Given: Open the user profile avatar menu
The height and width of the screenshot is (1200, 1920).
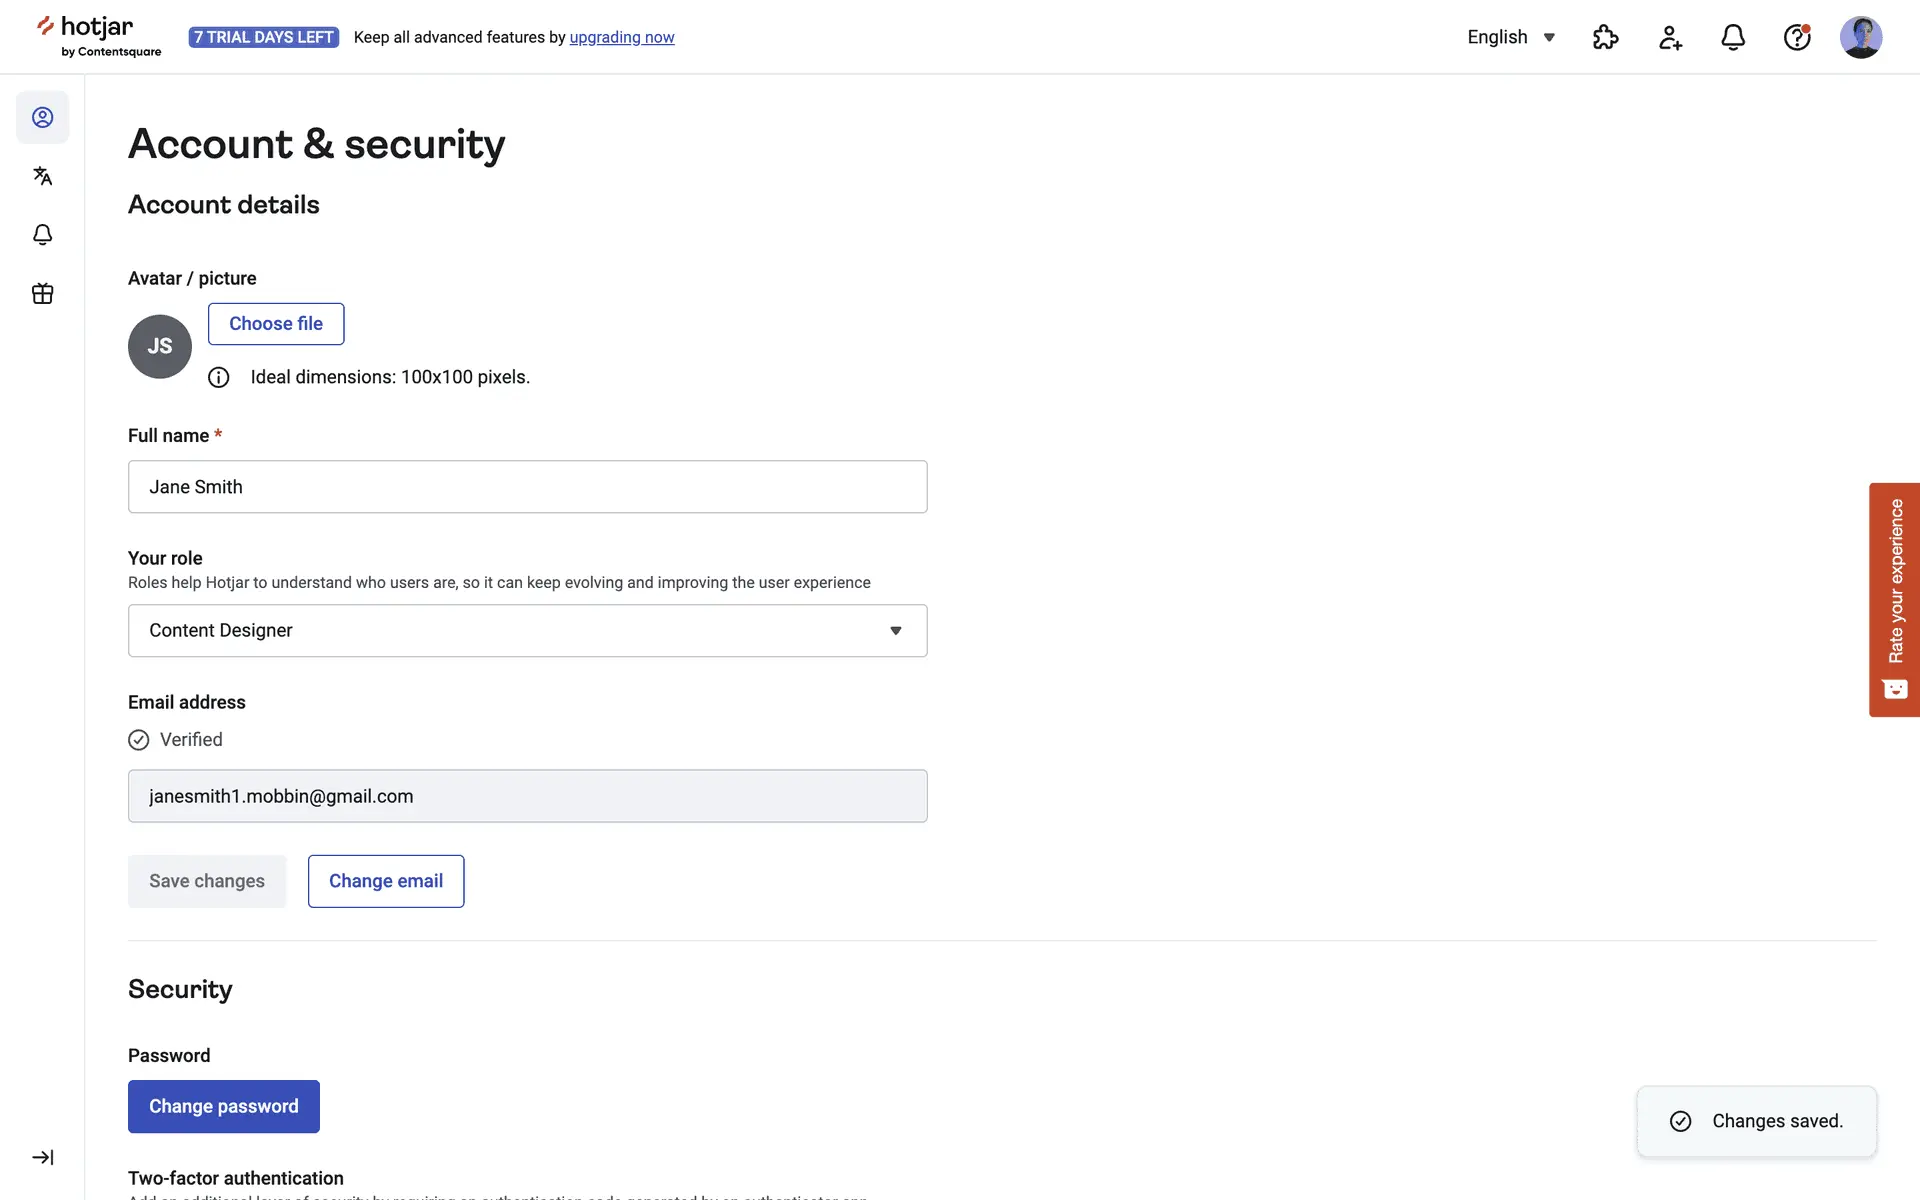Looking at the screenshot, I should pos(1860,37).
